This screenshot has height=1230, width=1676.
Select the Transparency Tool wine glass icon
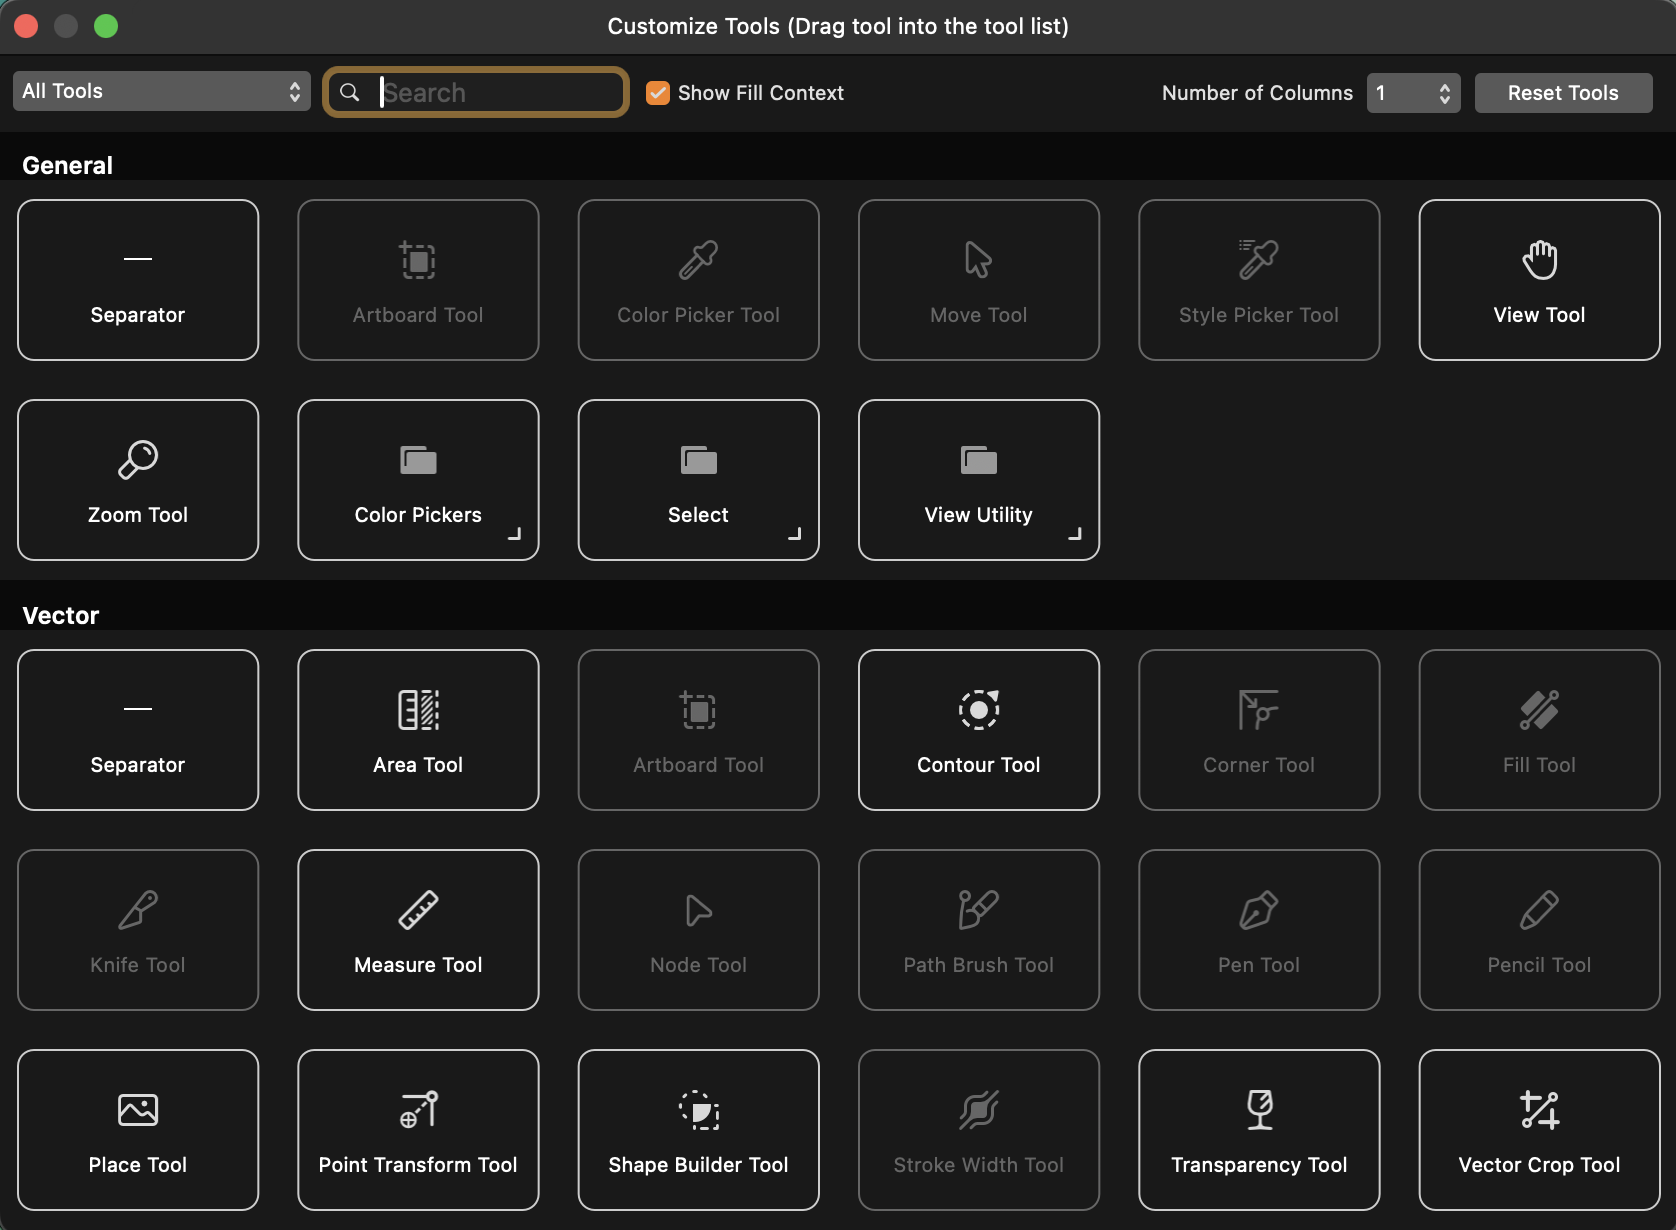[1258, 1110]
